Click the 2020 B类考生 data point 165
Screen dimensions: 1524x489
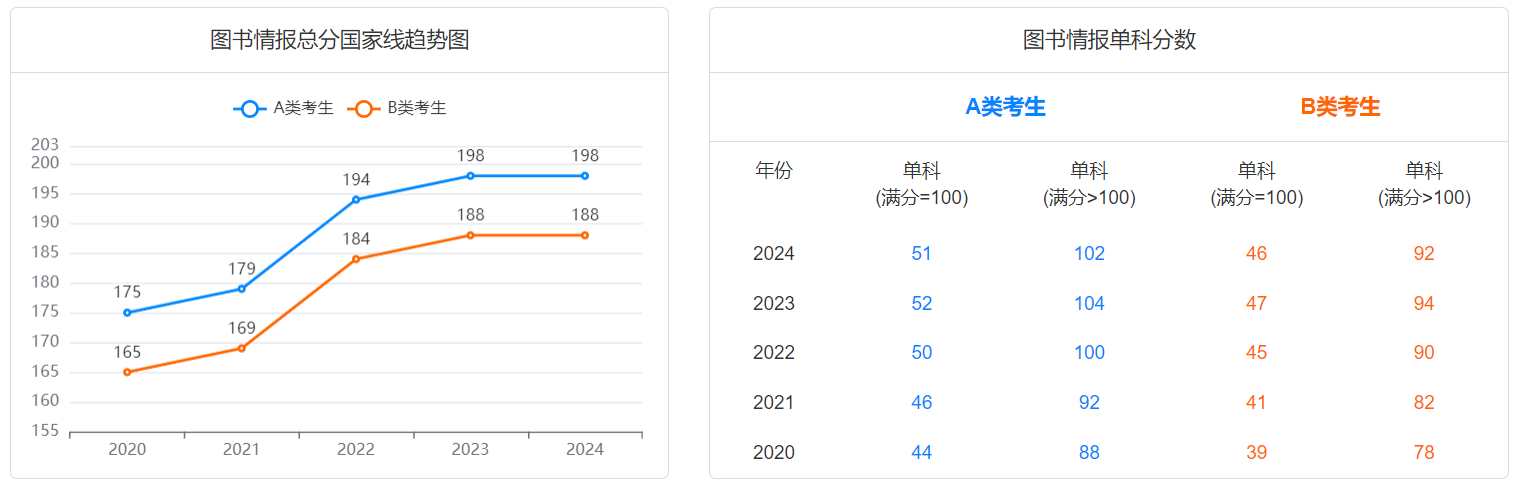[x=127, y=372]
